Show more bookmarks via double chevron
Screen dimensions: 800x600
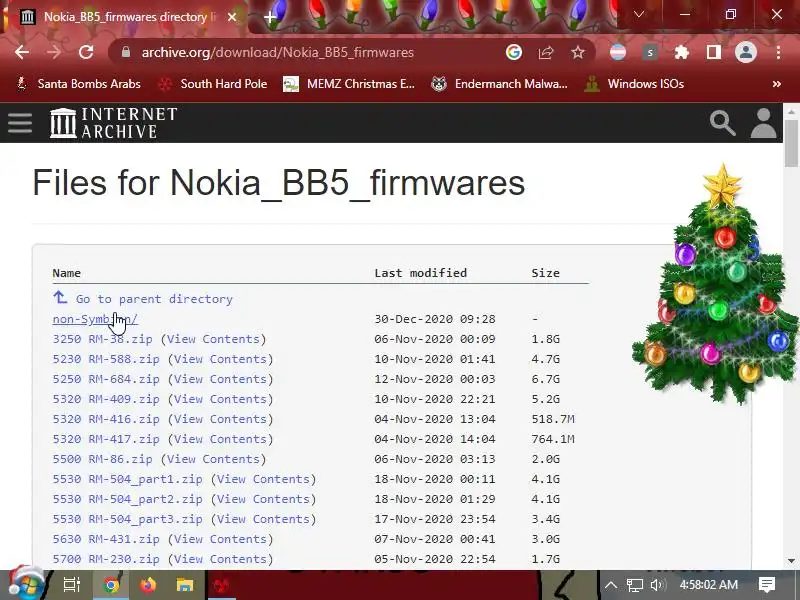click(x=777, y=84)
